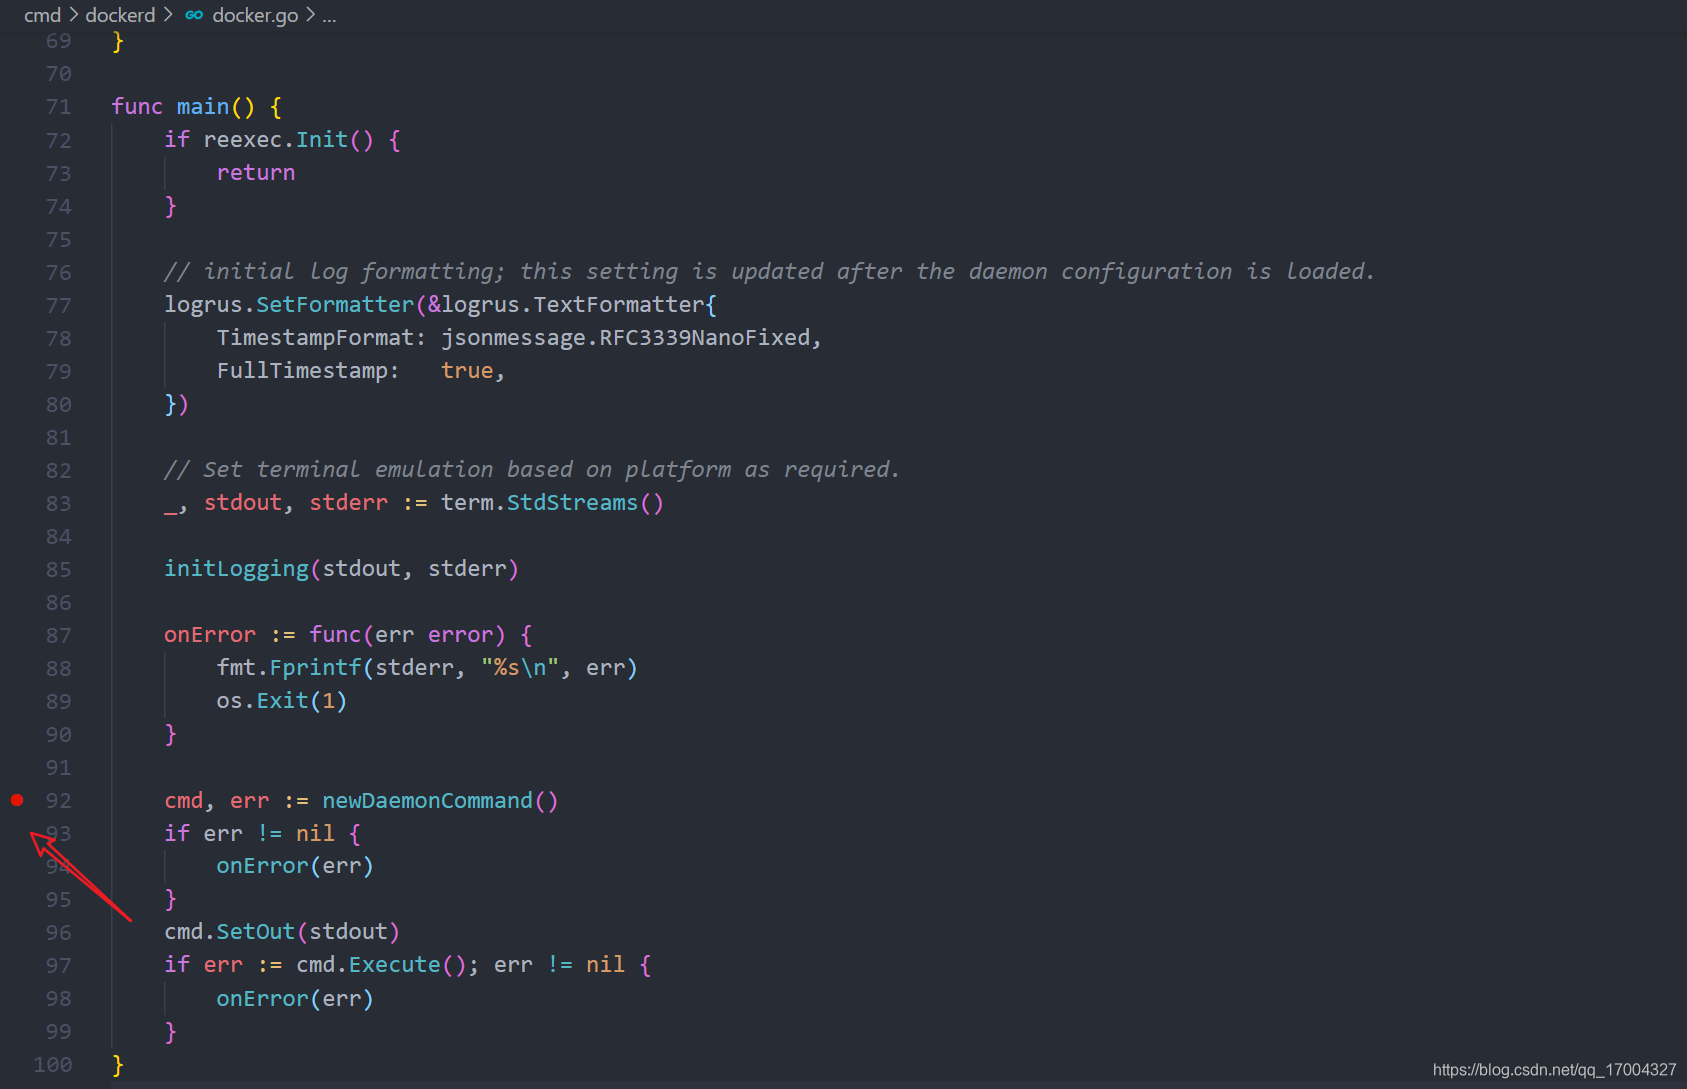Open the 'dockerd' breadcrumb folder

pos(120,15)
